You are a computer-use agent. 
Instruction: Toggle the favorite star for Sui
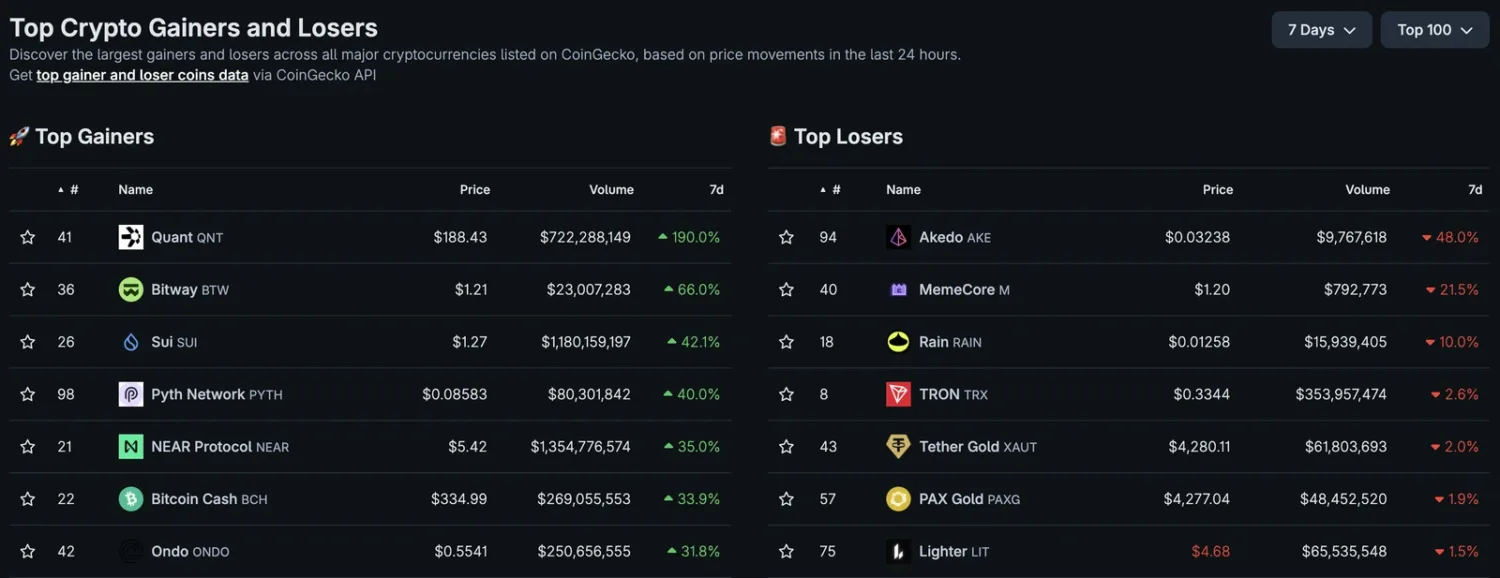(x=28, y=342)
